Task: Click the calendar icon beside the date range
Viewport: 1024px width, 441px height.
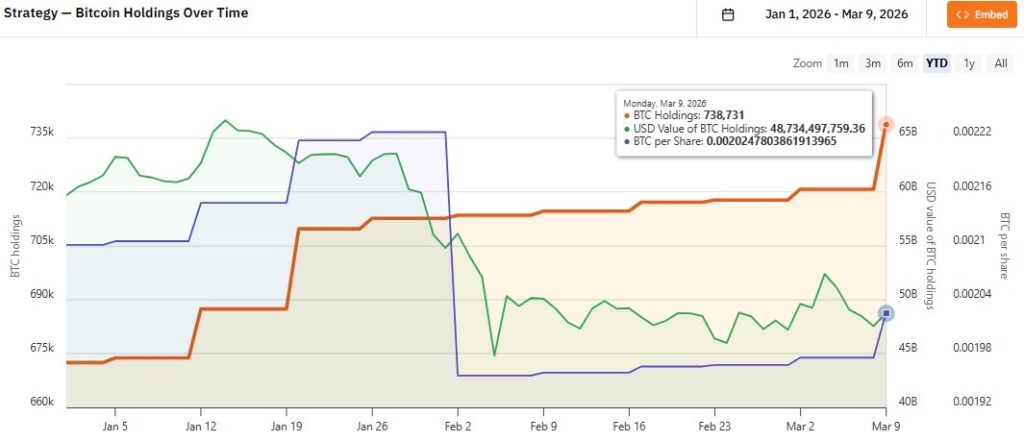Action: 728,15
